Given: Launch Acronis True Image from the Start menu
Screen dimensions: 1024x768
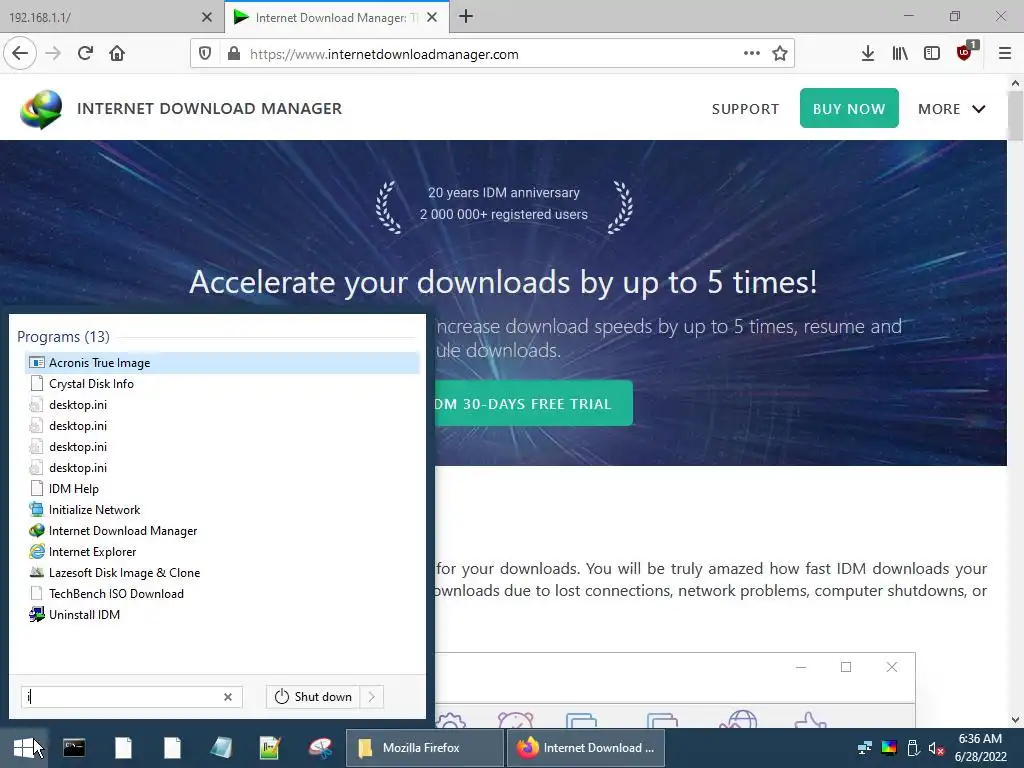Looking at the screenshot, I should click(x=222, y=362).
